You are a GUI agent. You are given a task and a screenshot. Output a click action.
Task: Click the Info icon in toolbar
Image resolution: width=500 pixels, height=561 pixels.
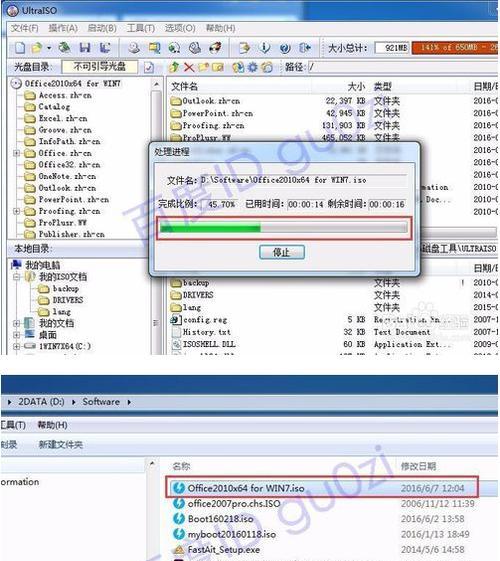coord(265,48)
